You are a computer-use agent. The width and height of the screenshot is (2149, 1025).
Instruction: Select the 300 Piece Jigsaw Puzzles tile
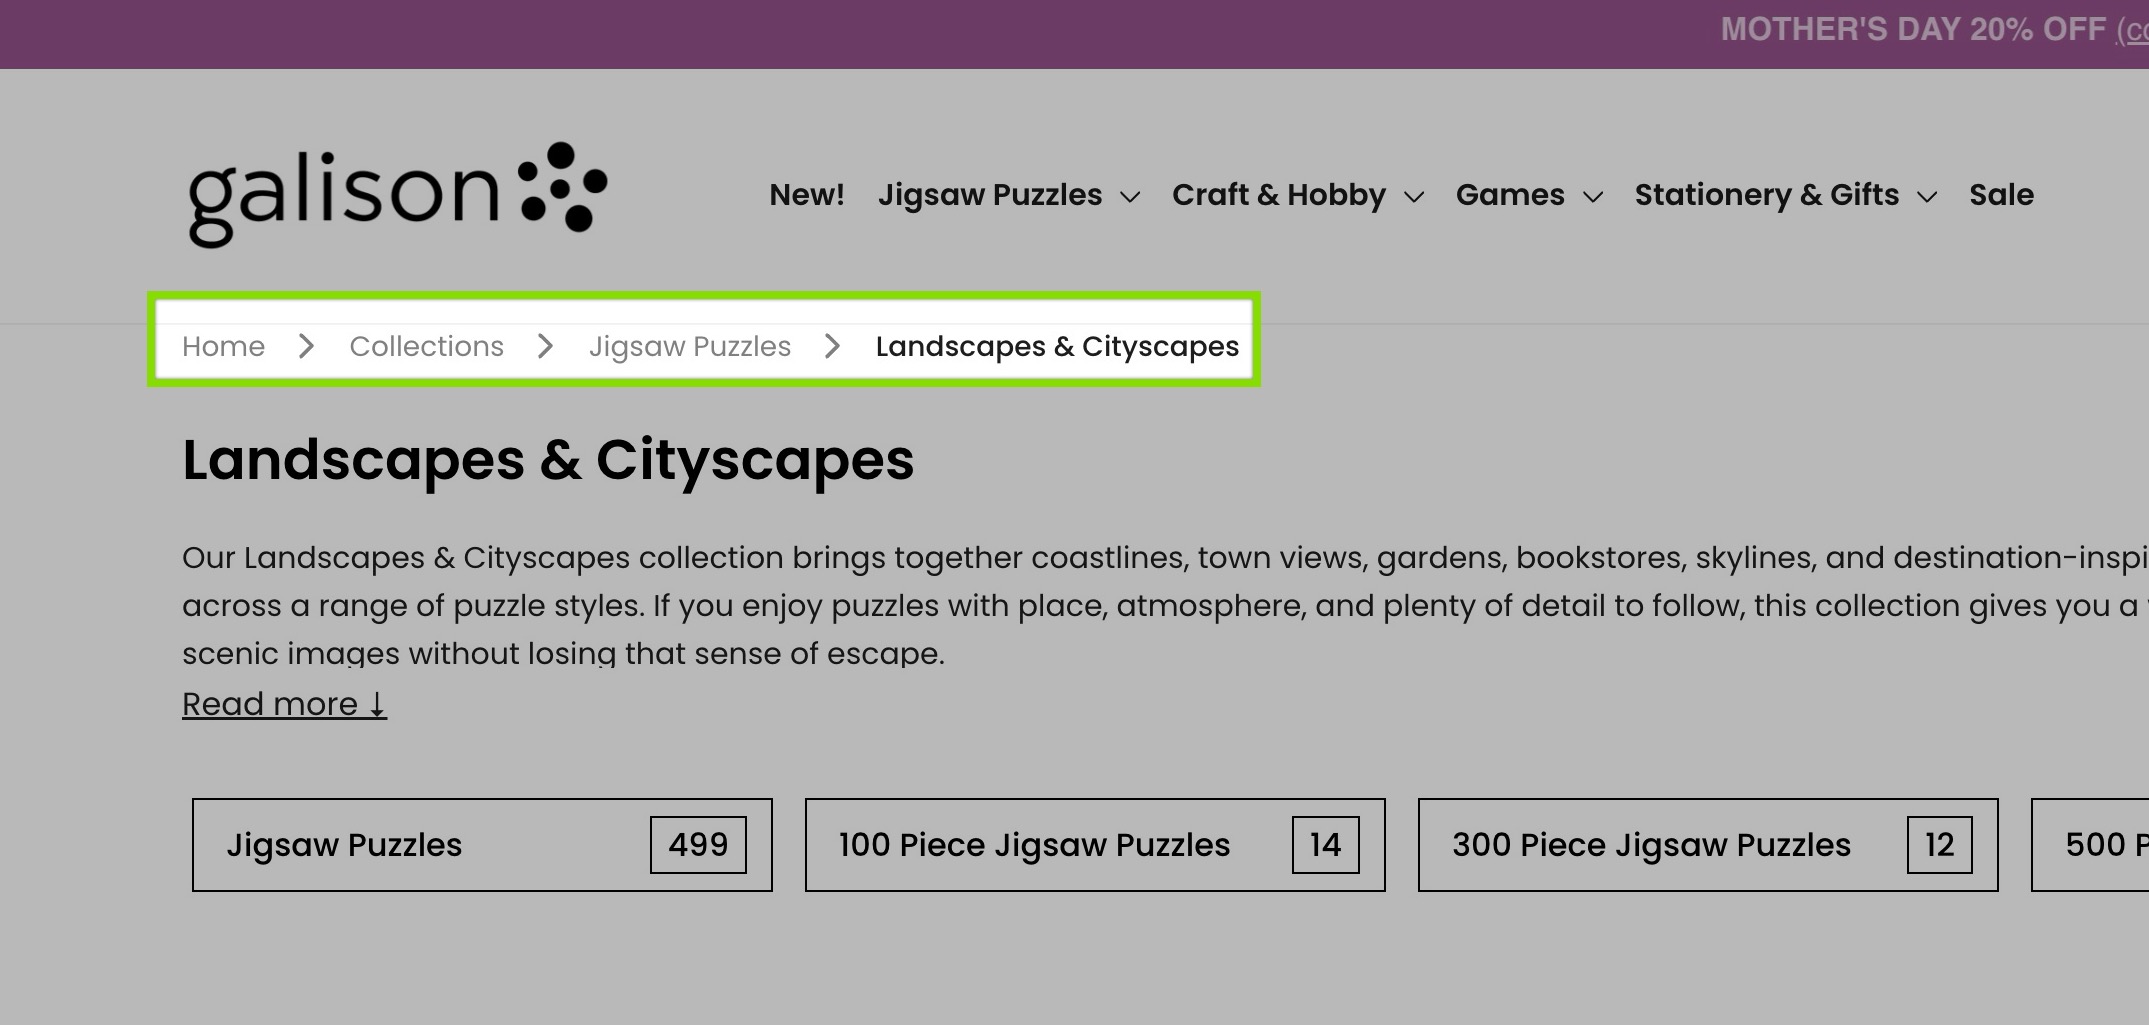[x=1708, y=845]
